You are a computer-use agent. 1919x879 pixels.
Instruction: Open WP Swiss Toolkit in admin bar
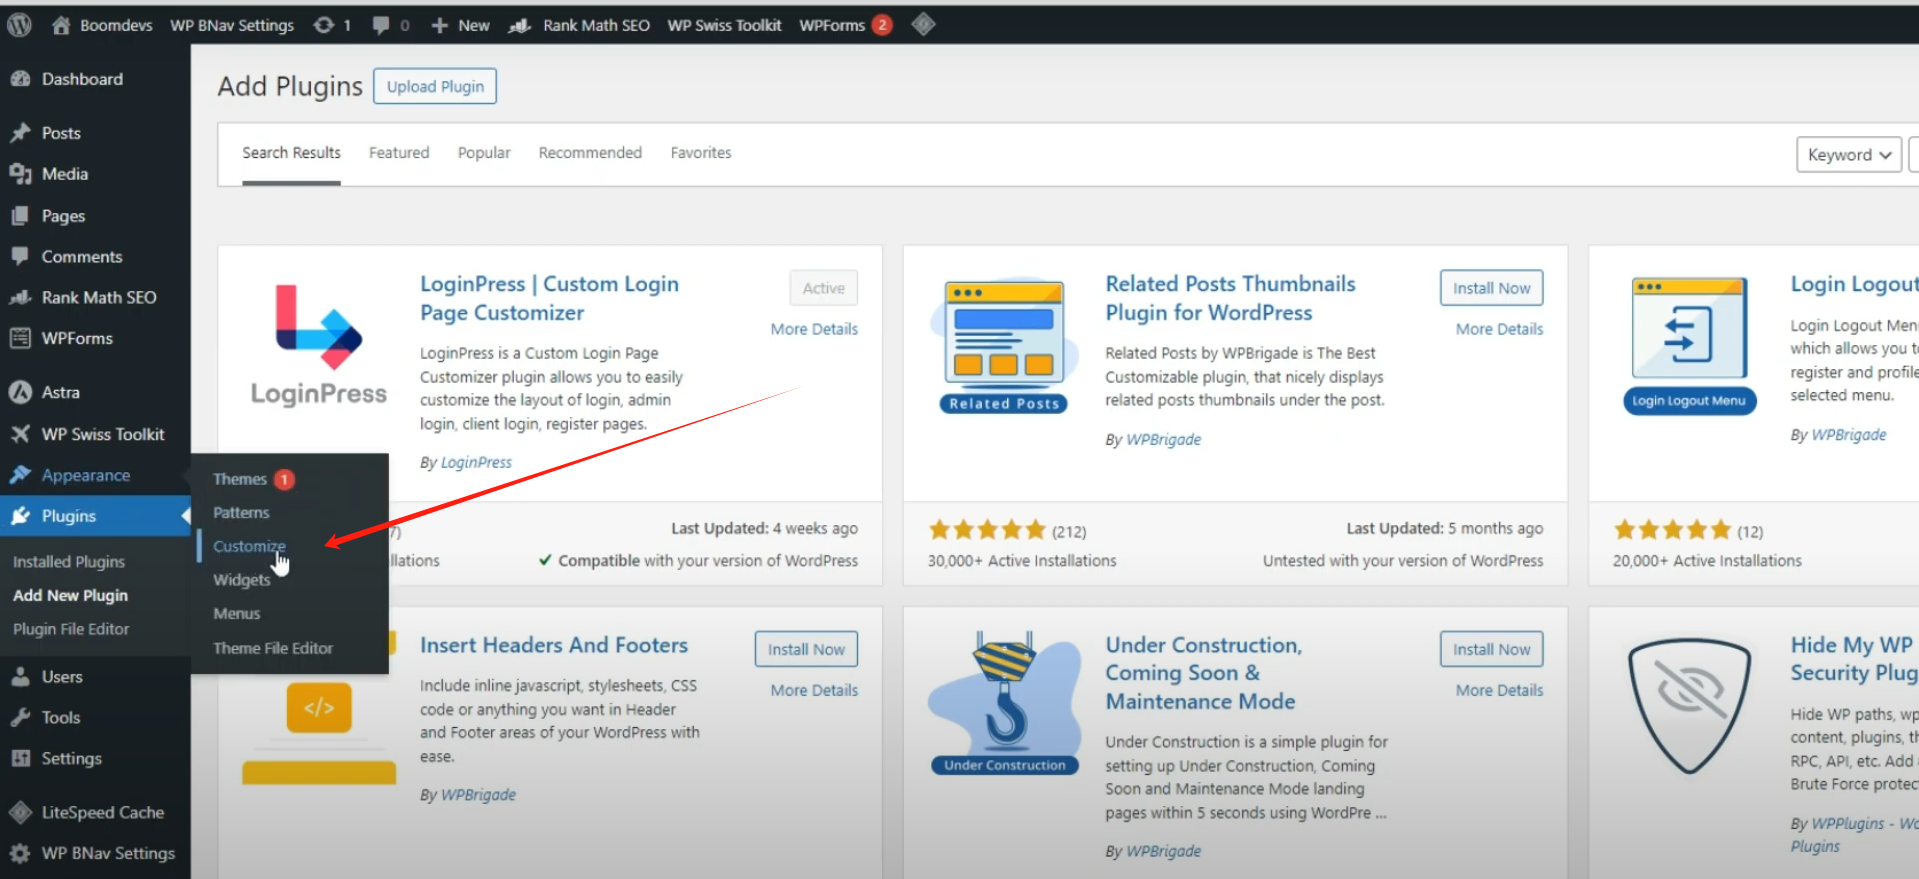tap(724, 25)
